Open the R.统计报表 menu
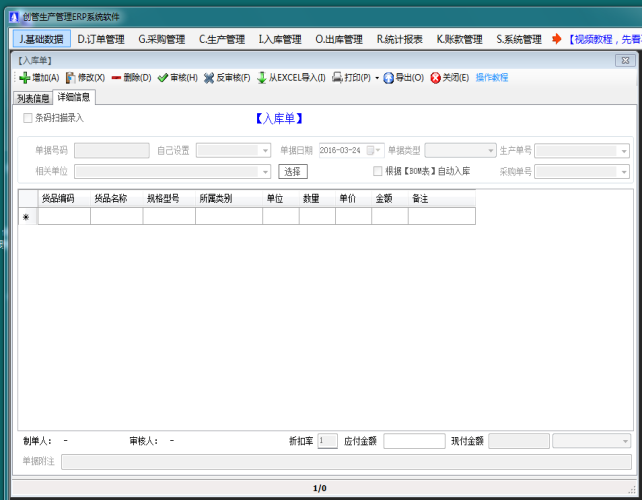 click(399, 40)
